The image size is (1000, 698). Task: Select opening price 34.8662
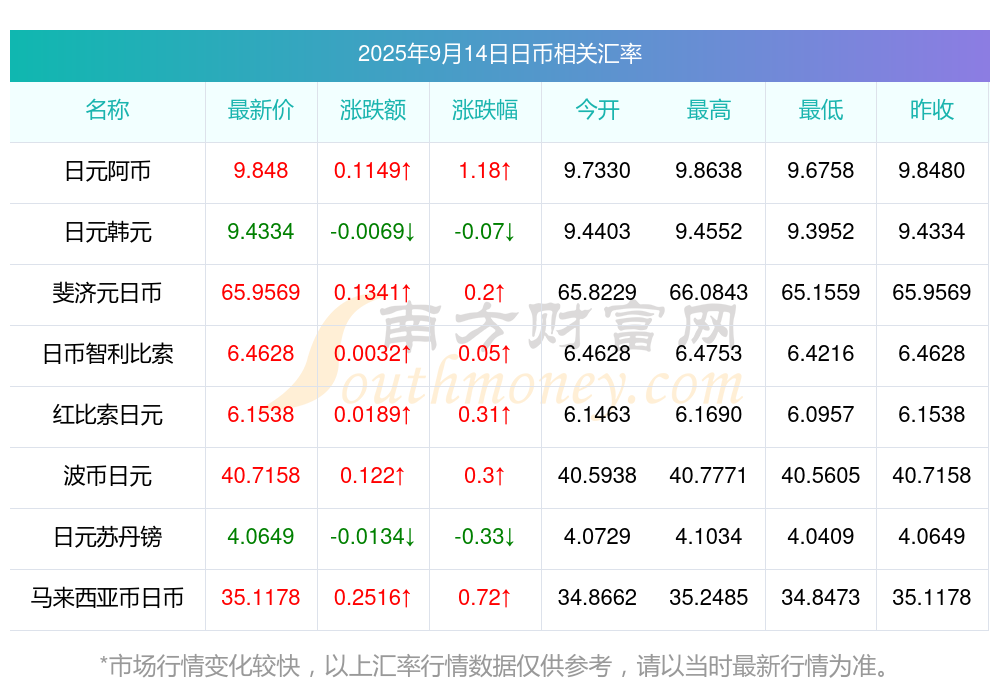[x=597, y=597]
